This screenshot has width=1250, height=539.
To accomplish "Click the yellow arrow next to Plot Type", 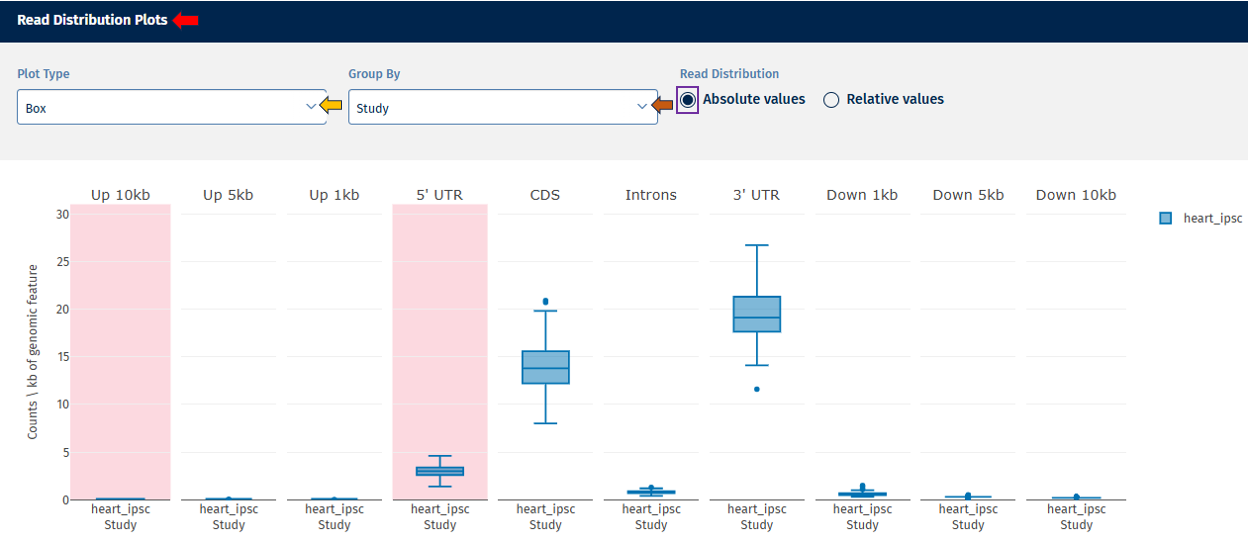I will click(331, 105).
